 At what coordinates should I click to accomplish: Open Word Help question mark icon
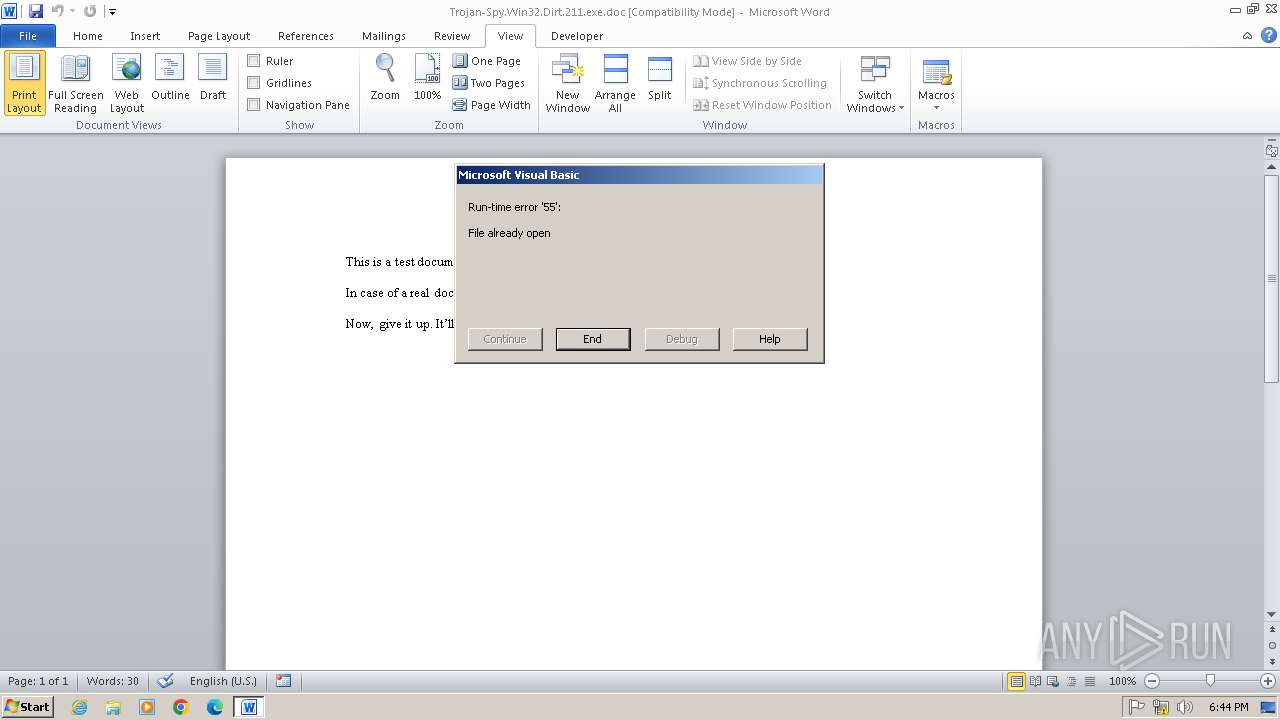pyautogui.click(x=1268, y=35)
